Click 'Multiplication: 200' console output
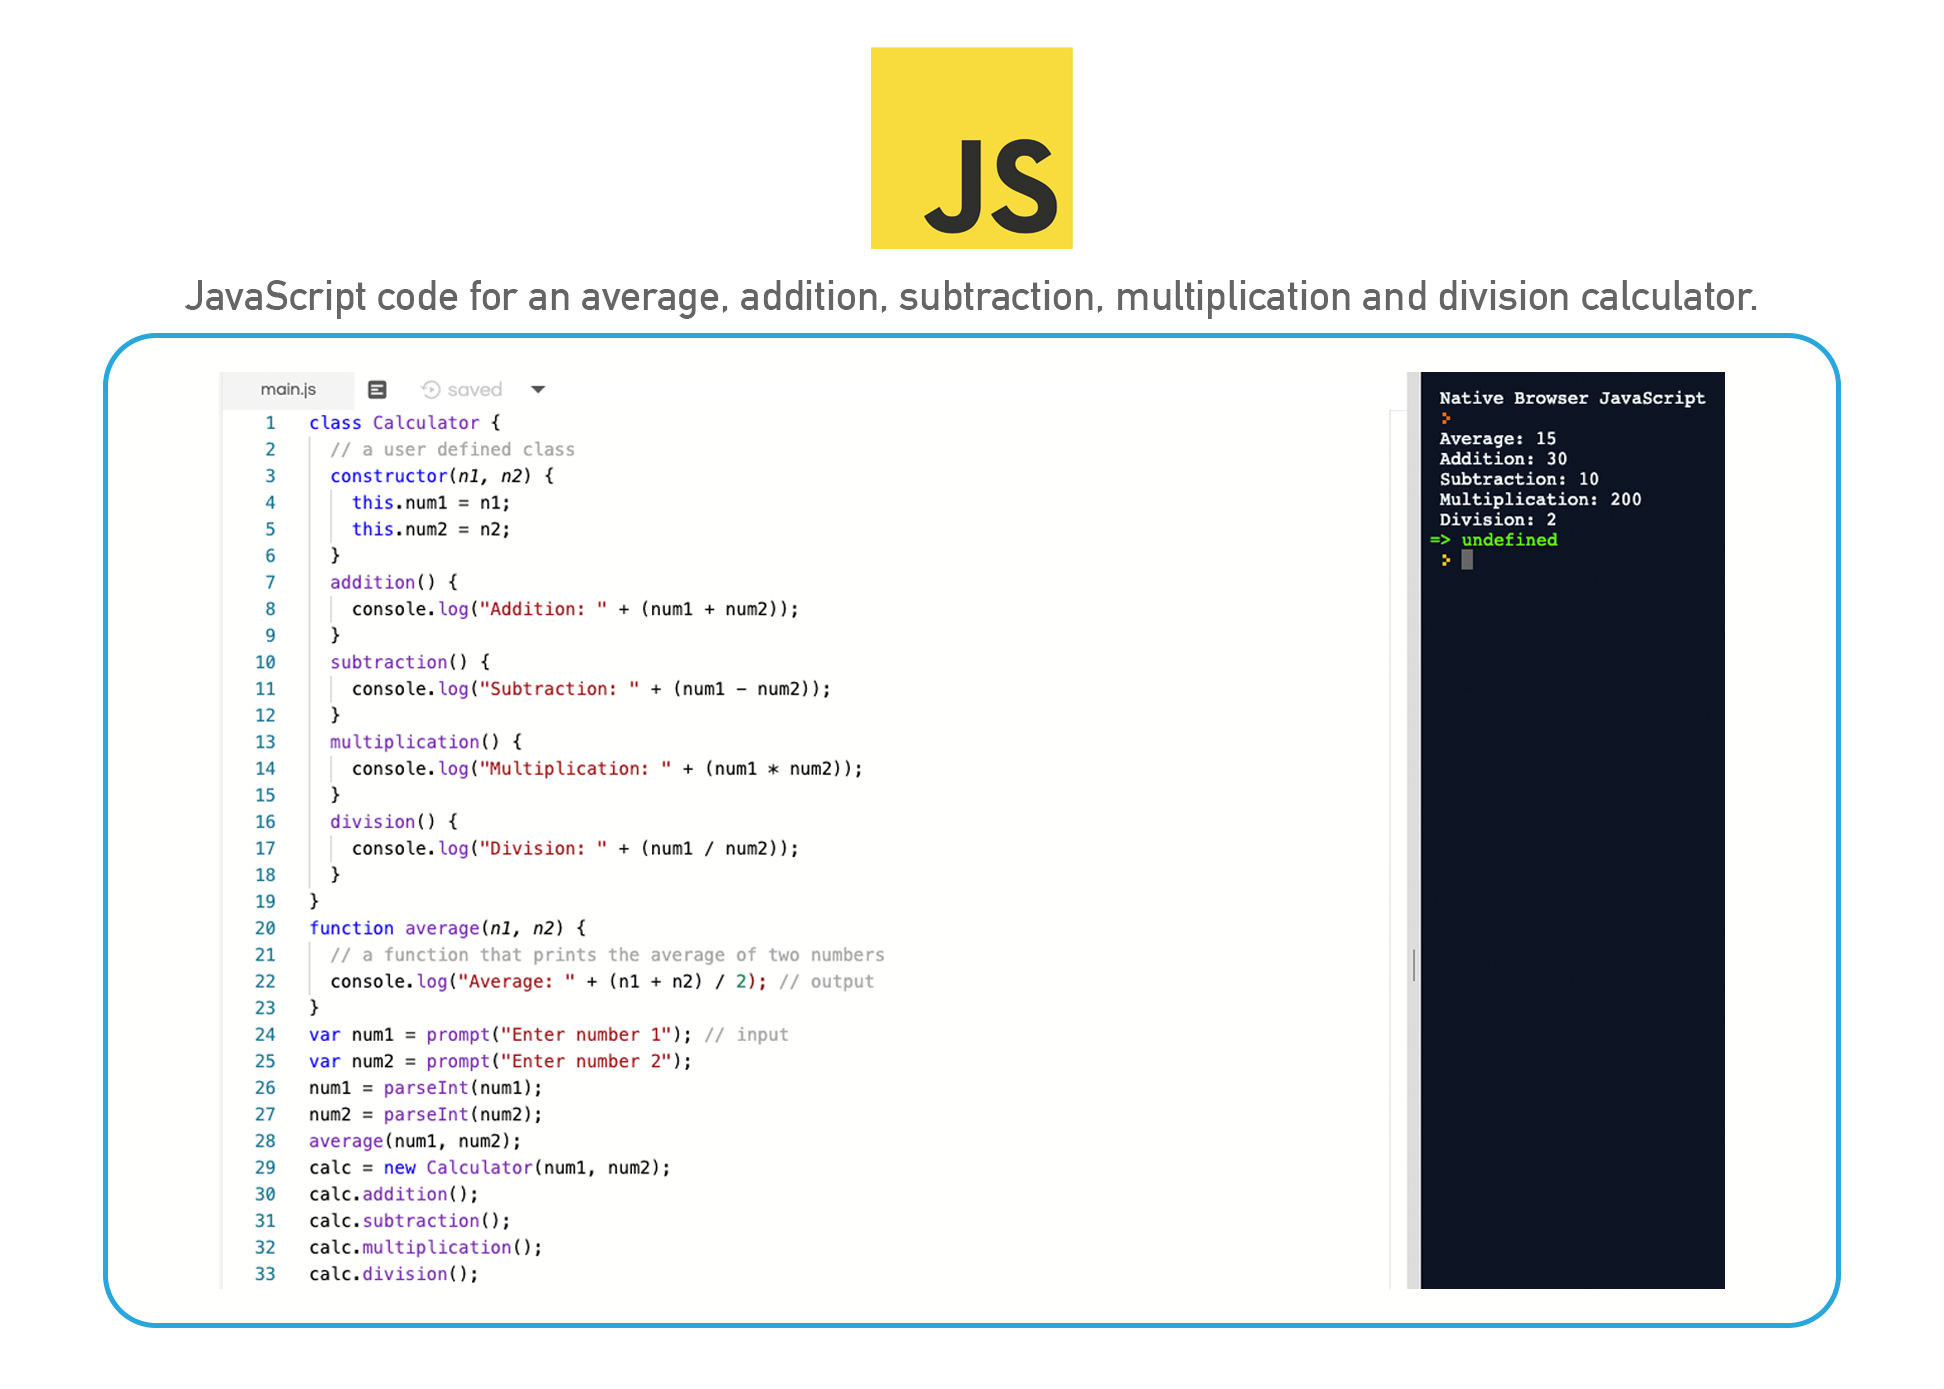 [x=1540, y=499]
